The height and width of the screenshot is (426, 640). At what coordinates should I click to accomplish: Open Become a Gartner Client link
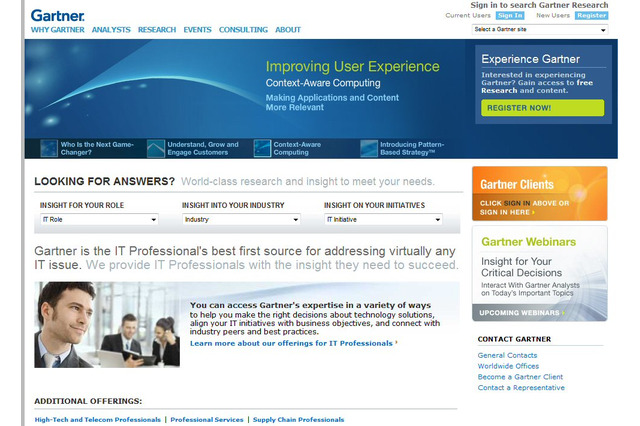click(x=520, y=377)
